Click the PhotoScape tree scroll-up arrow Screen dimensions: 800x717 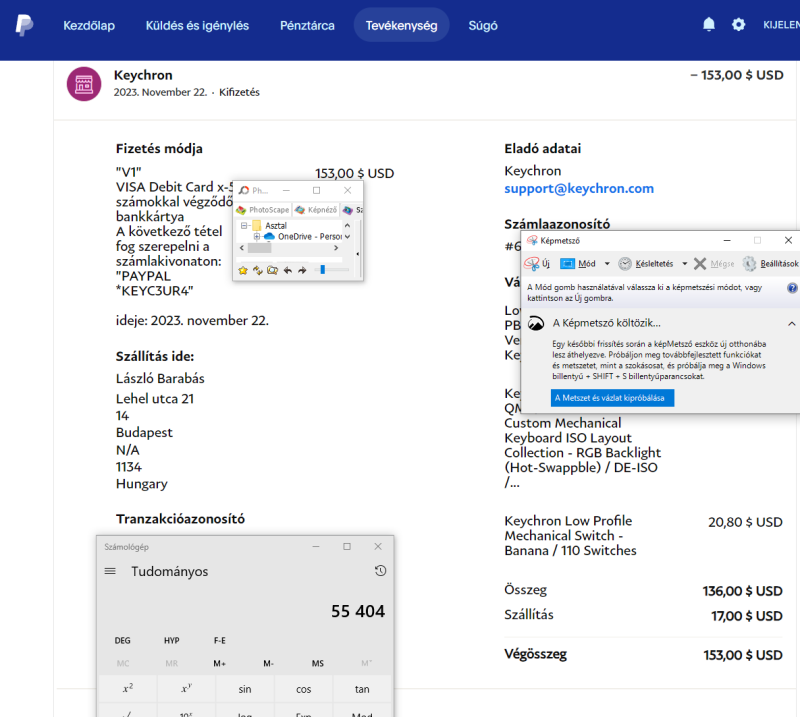[347, 225]
